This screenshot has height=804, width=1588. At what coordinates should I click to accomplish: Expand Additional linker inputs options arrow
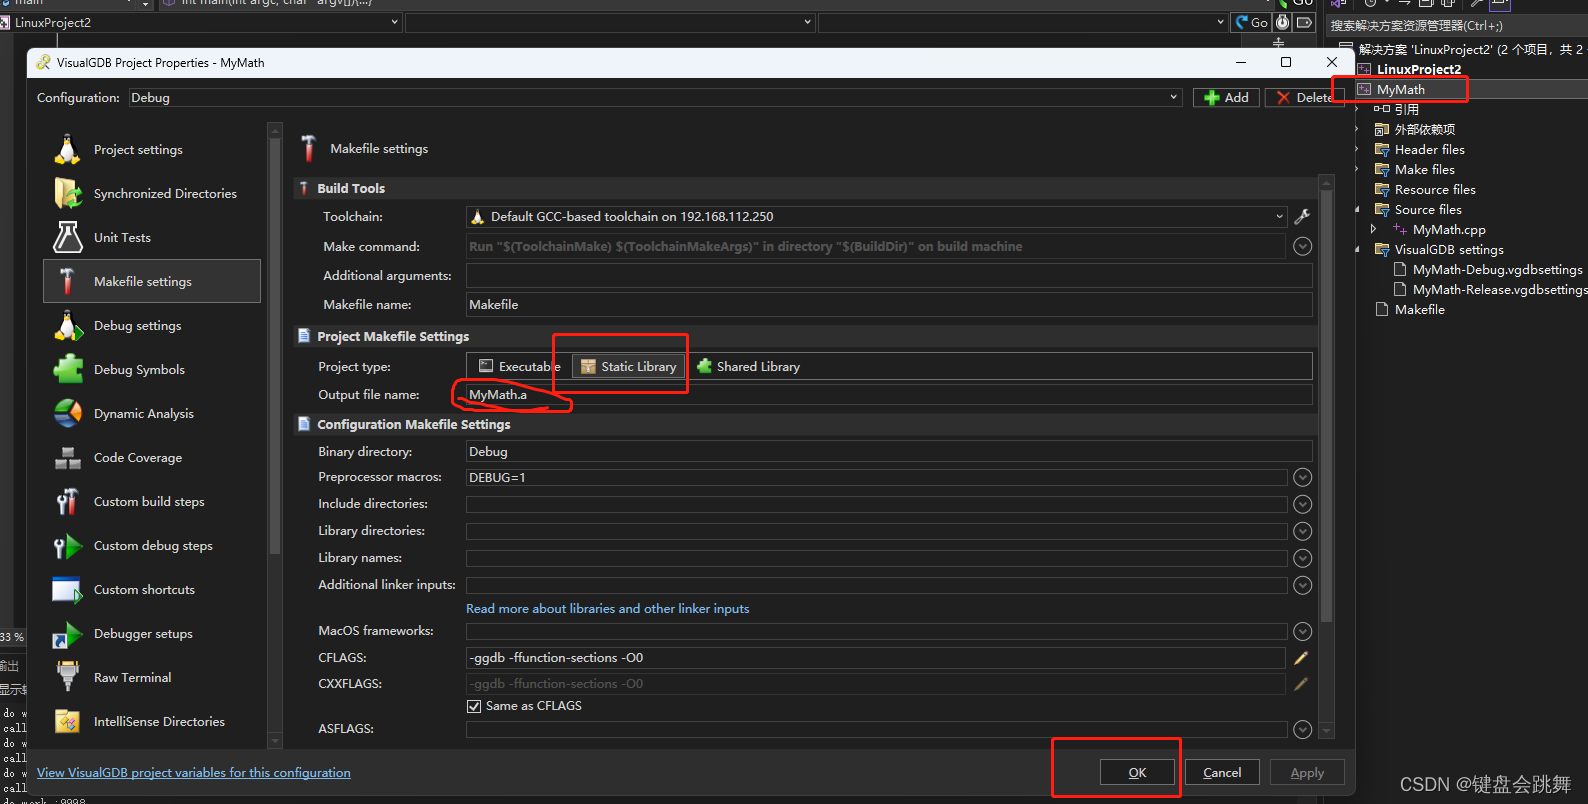[1302, 585]
